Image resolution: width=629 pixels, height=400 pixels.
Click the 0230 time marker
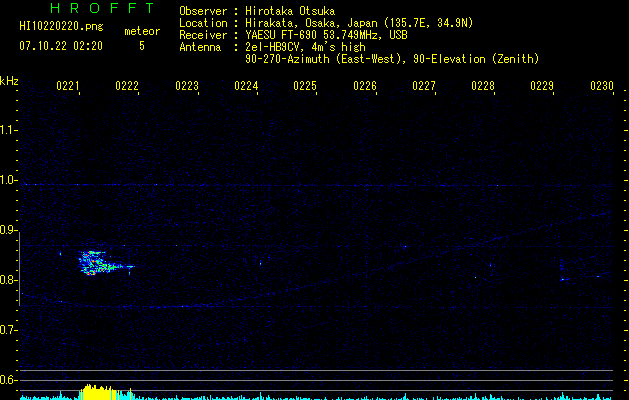pos(602,86)
